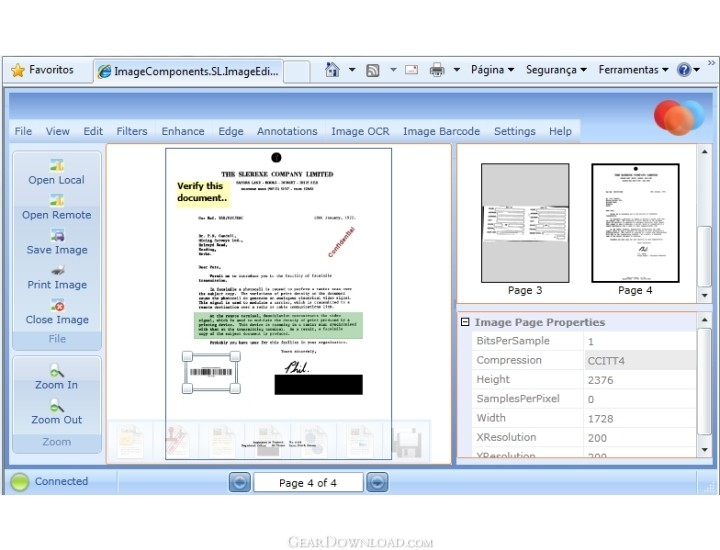The height and width of the screenshot is (550, 720).
Task: Click thumbnail panel scroll up arrow
Action: click(x=705, y=152)
